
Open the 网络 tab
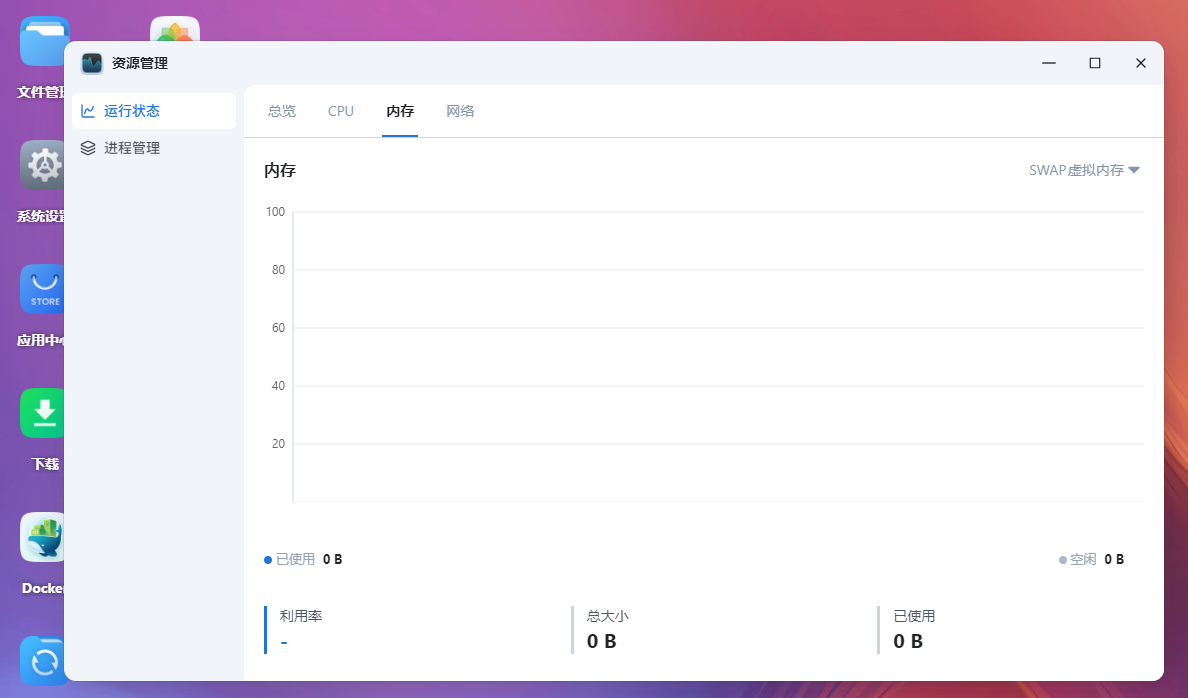point(460,111)
